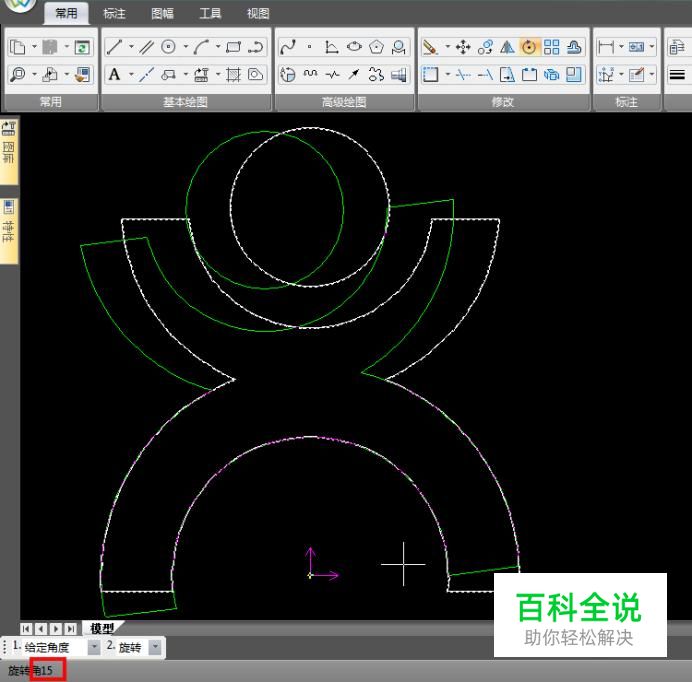Select the Spline curve tool
This screenshot has width=692, height=682.
[x=288, y=47]
